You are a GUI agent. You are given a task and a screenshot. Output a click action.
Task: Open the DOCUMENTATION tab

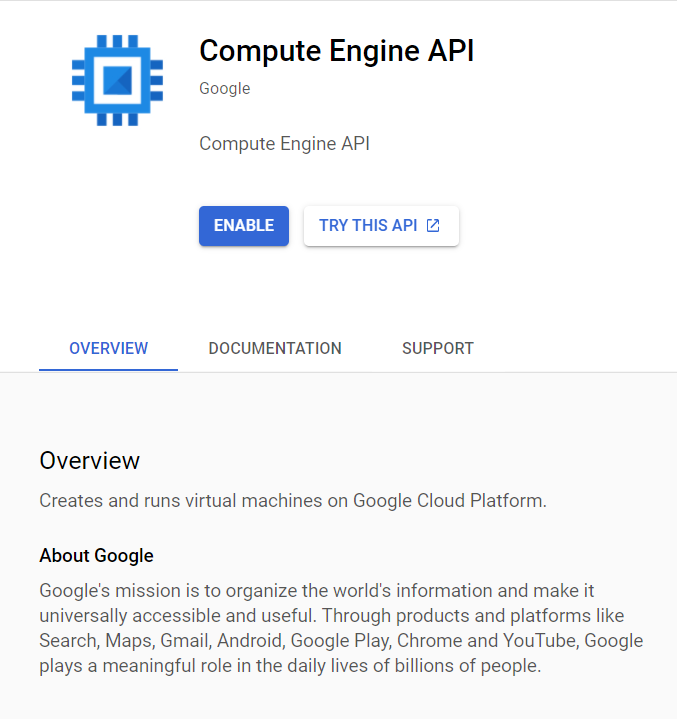click(275, 348)
